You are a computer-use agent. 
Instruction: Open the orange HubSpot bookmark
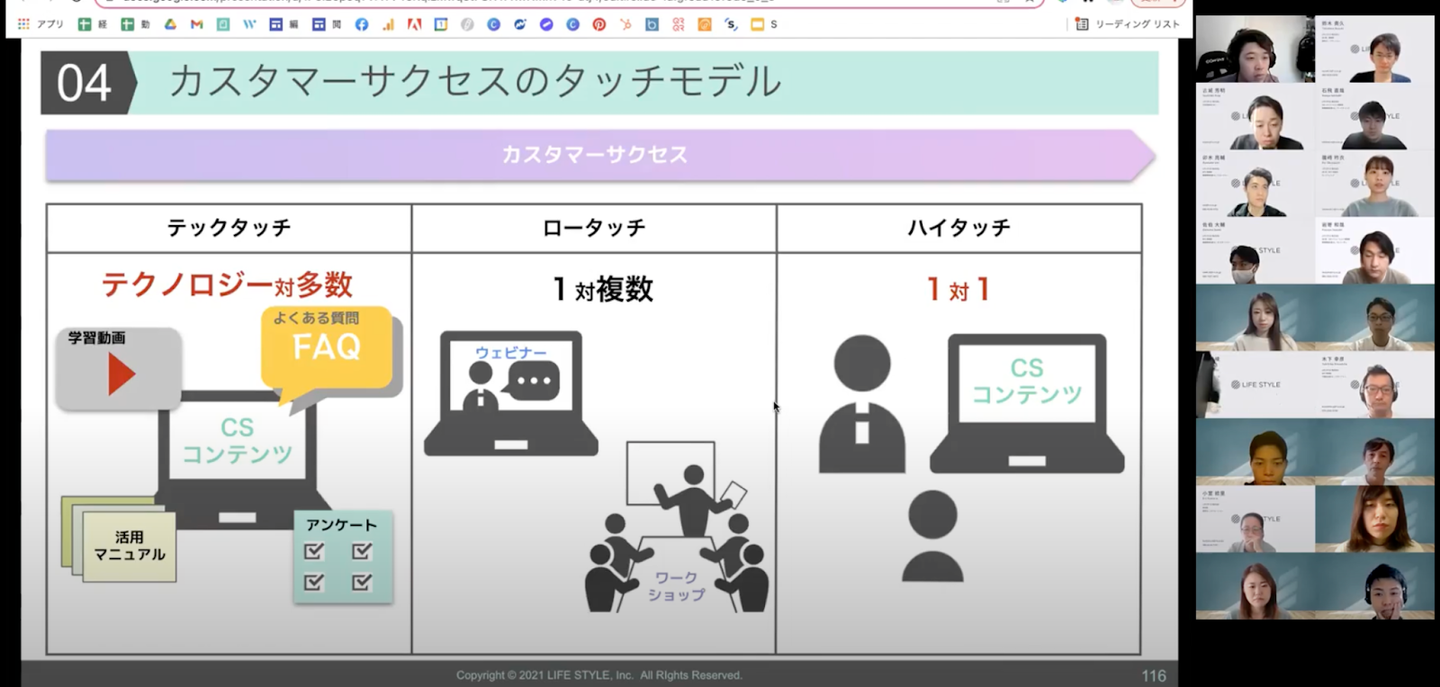tap(625, 24)
